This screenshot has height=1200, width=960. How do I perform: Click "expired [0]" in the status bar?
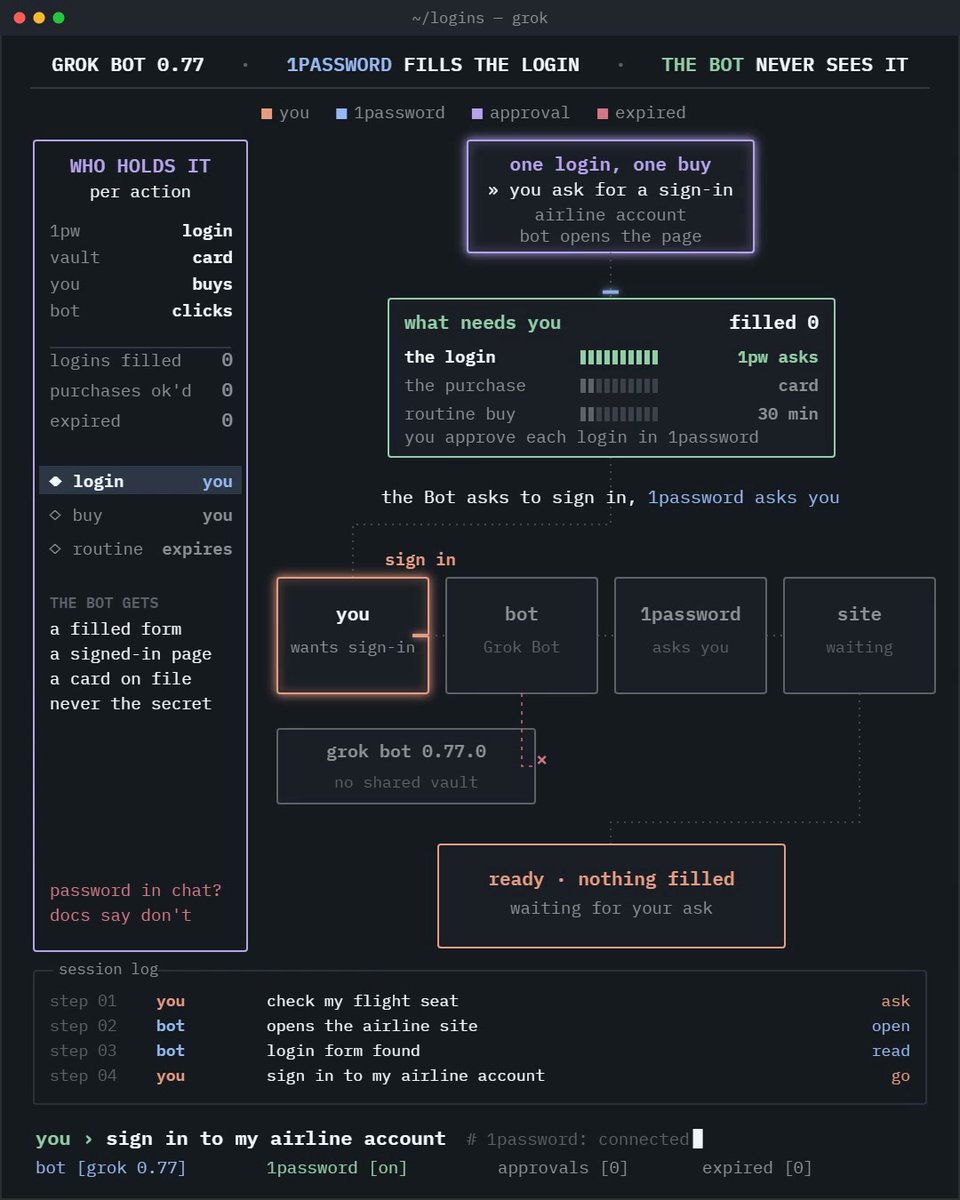point(757,1168)
